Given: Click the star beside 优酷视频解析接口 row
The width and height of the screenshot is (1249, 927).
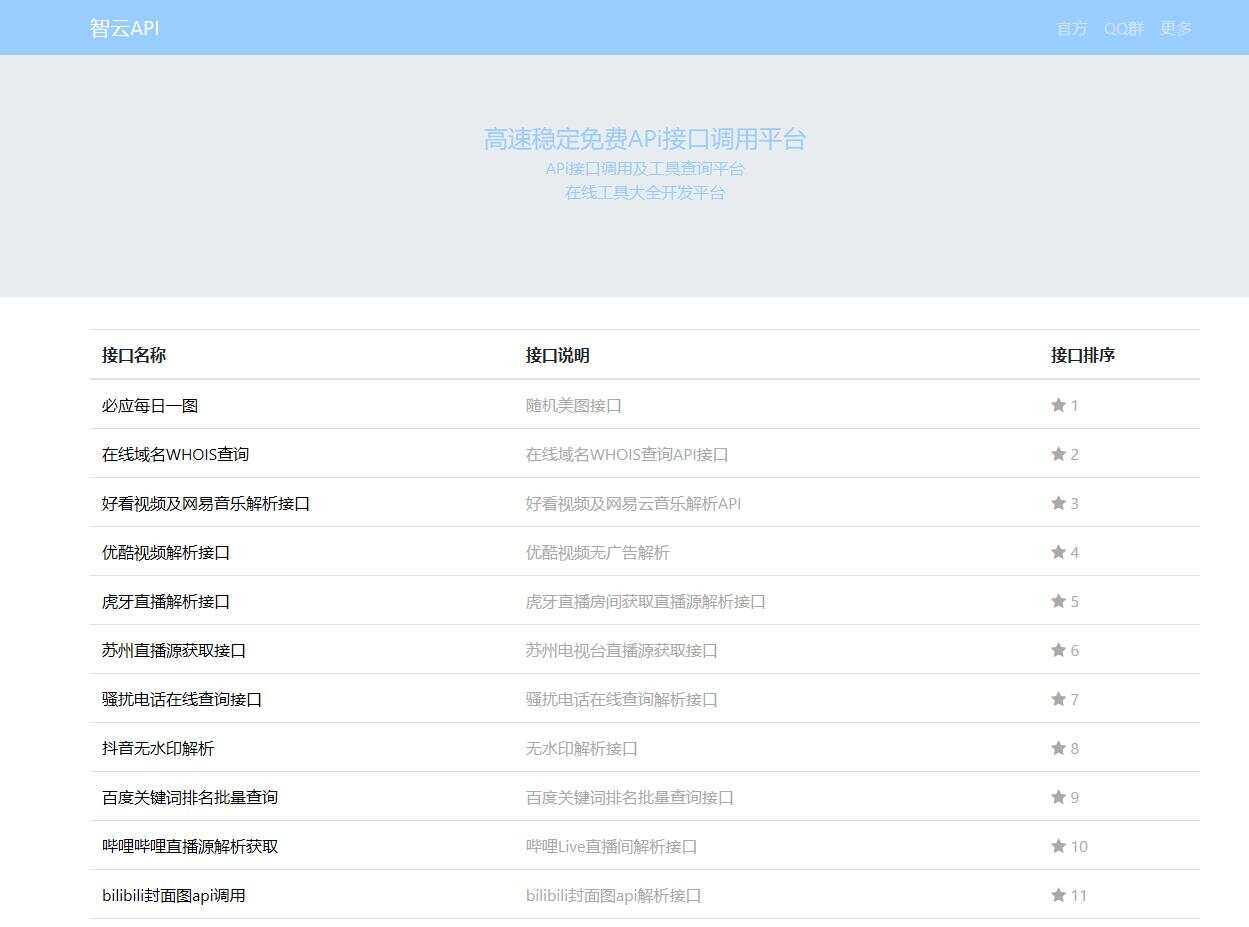Looking at the screenshot, I should point(1057,552).
